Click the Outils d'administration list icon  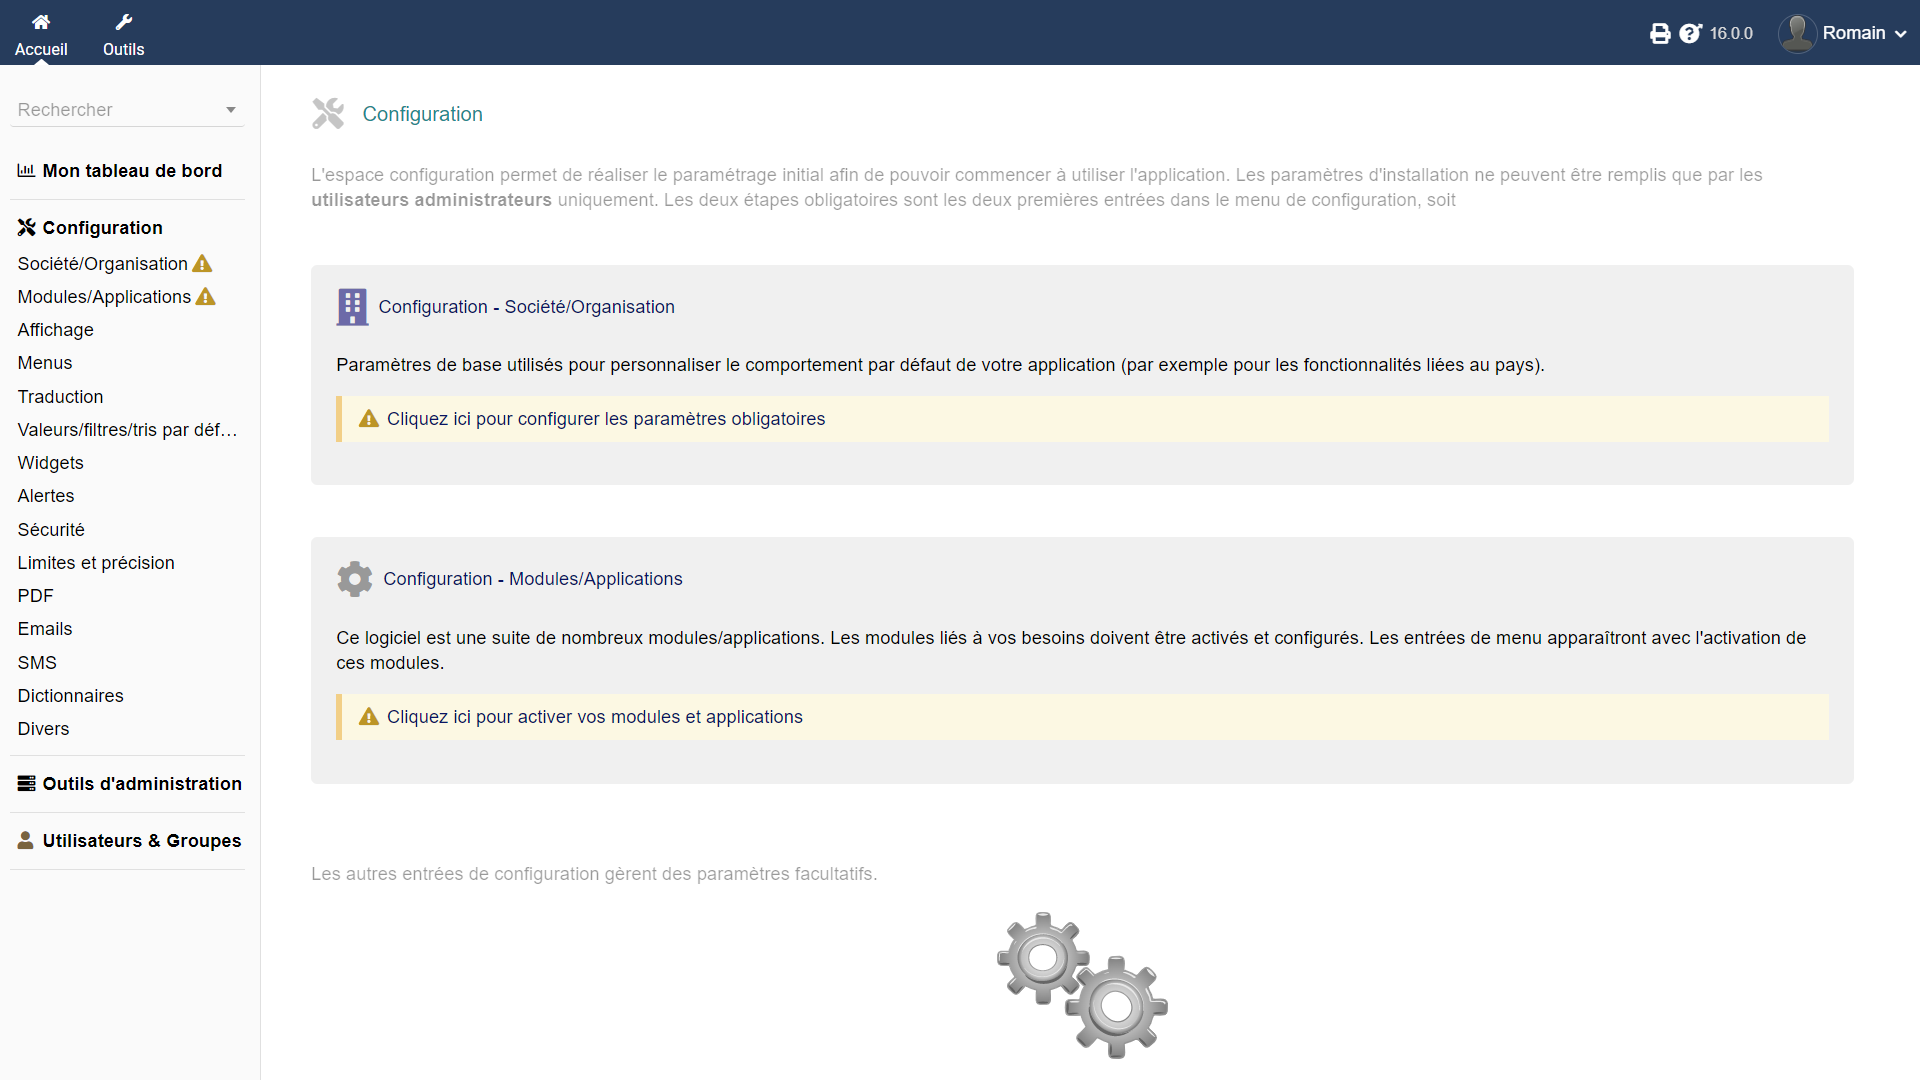tap(25, 783)
